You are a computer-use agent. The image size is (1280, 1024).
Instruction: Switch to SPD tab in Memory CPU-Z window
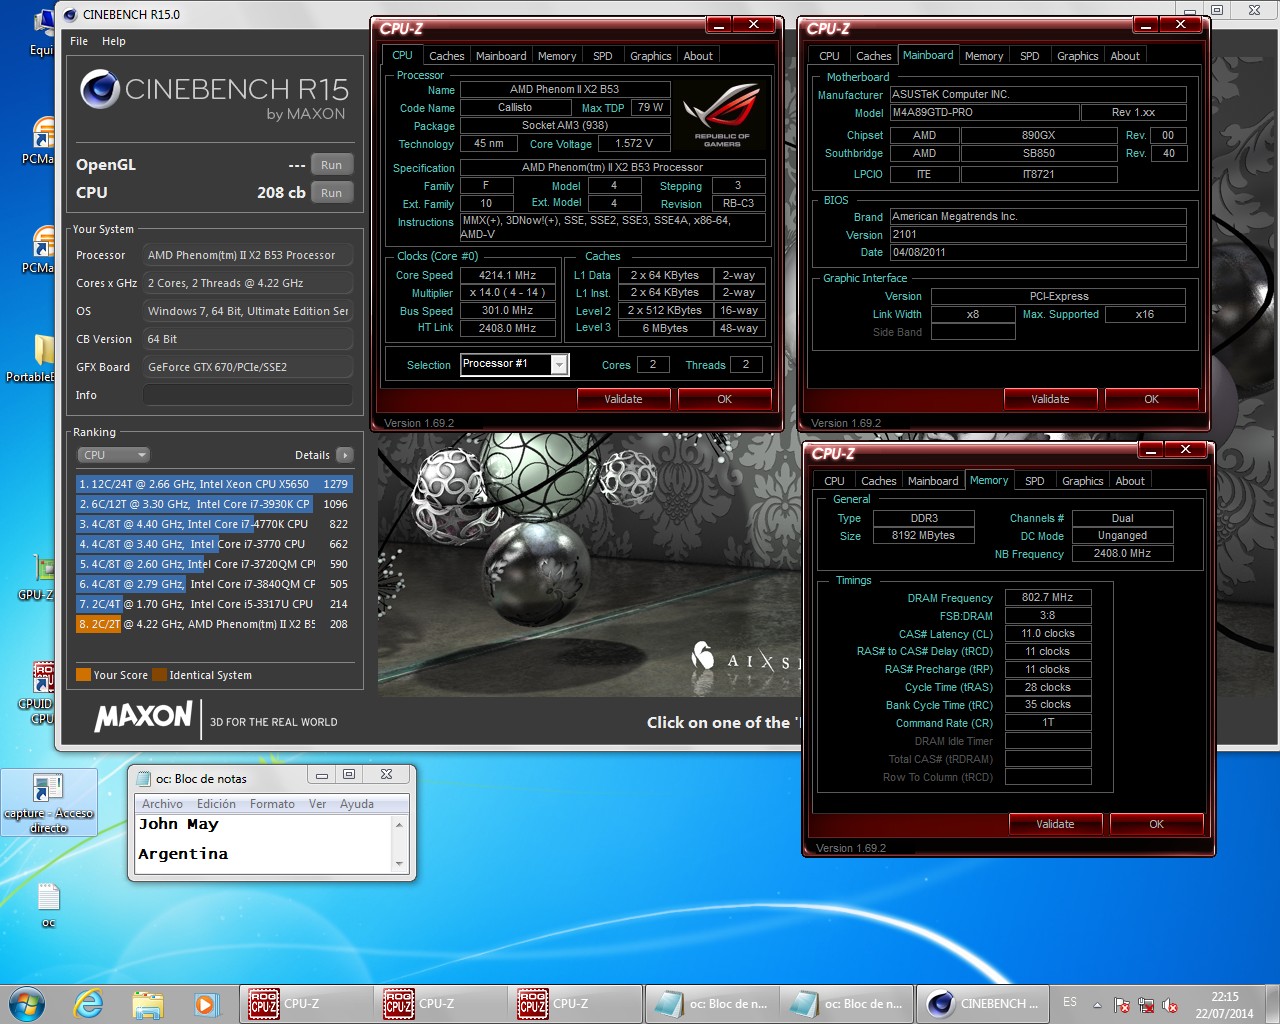tap(1034, 481)
